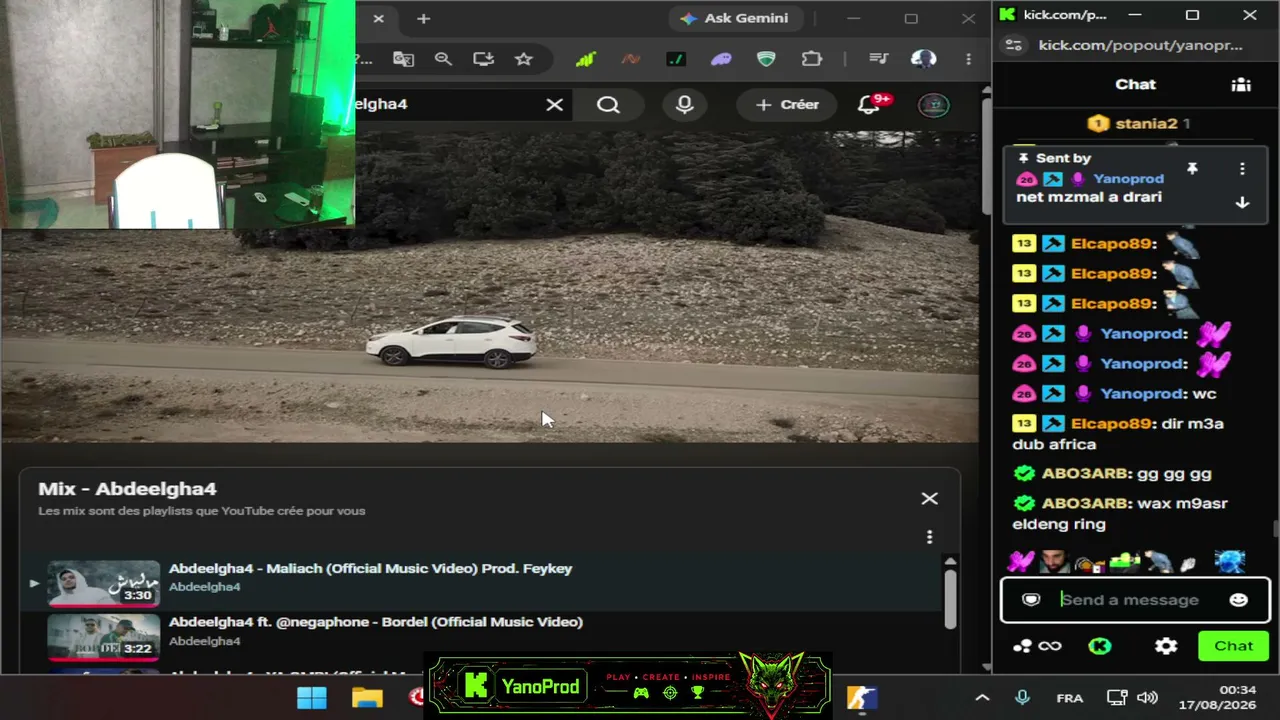Open the pinned message three-dot menu
The image size is (1280, 720).
(x=1242, y=169)
